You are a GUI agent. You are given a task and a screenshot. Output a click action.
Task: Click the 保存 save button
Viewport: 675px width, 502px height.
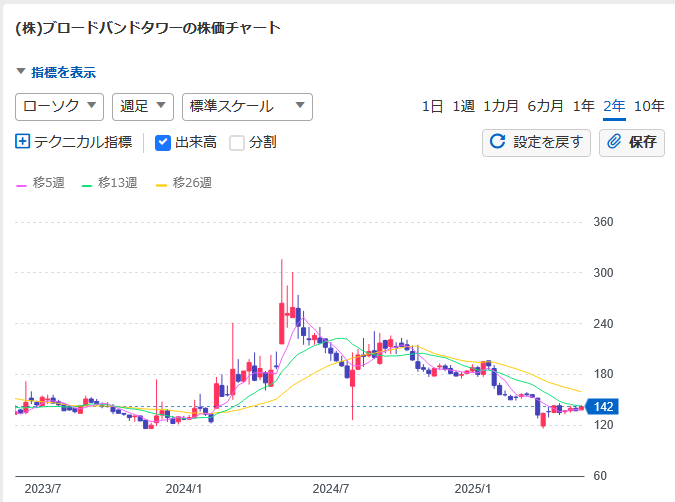(632, 143)
